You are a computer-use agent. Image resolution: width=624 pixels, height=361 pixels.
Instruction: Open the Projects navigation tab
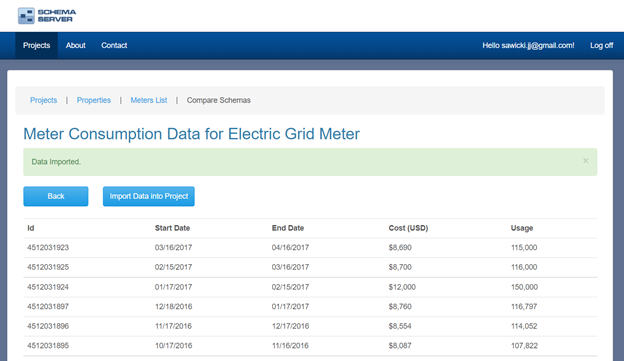[37, 45]
